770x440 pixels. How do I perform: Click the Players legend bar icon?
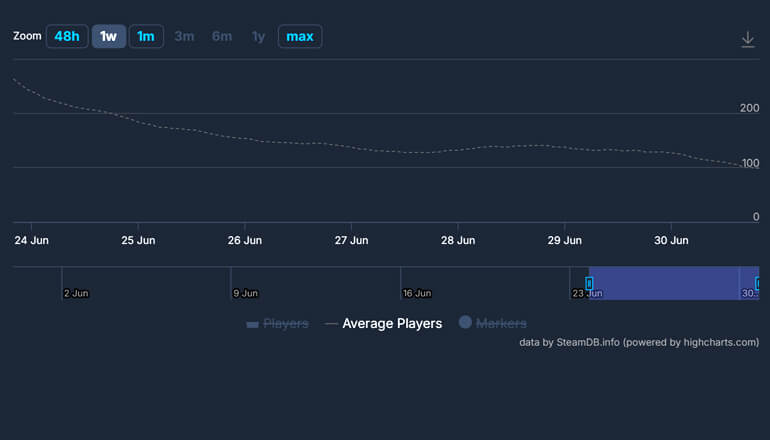click(x=252, y=324)
